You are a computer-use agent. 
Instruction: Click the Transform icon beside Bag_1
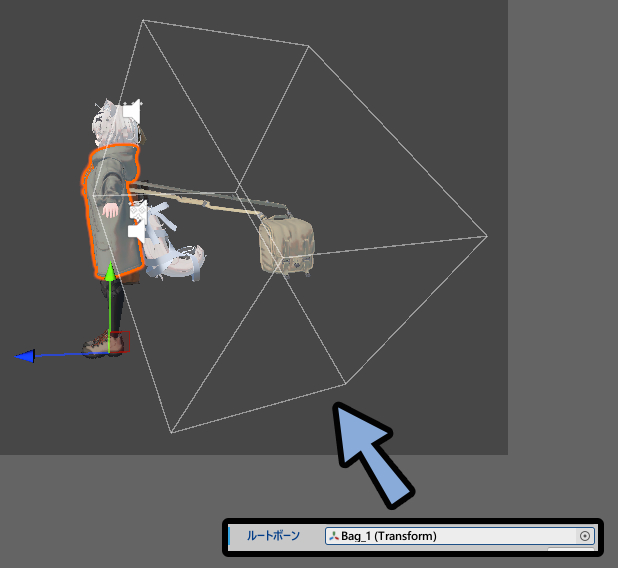click(x=334, y=536)
